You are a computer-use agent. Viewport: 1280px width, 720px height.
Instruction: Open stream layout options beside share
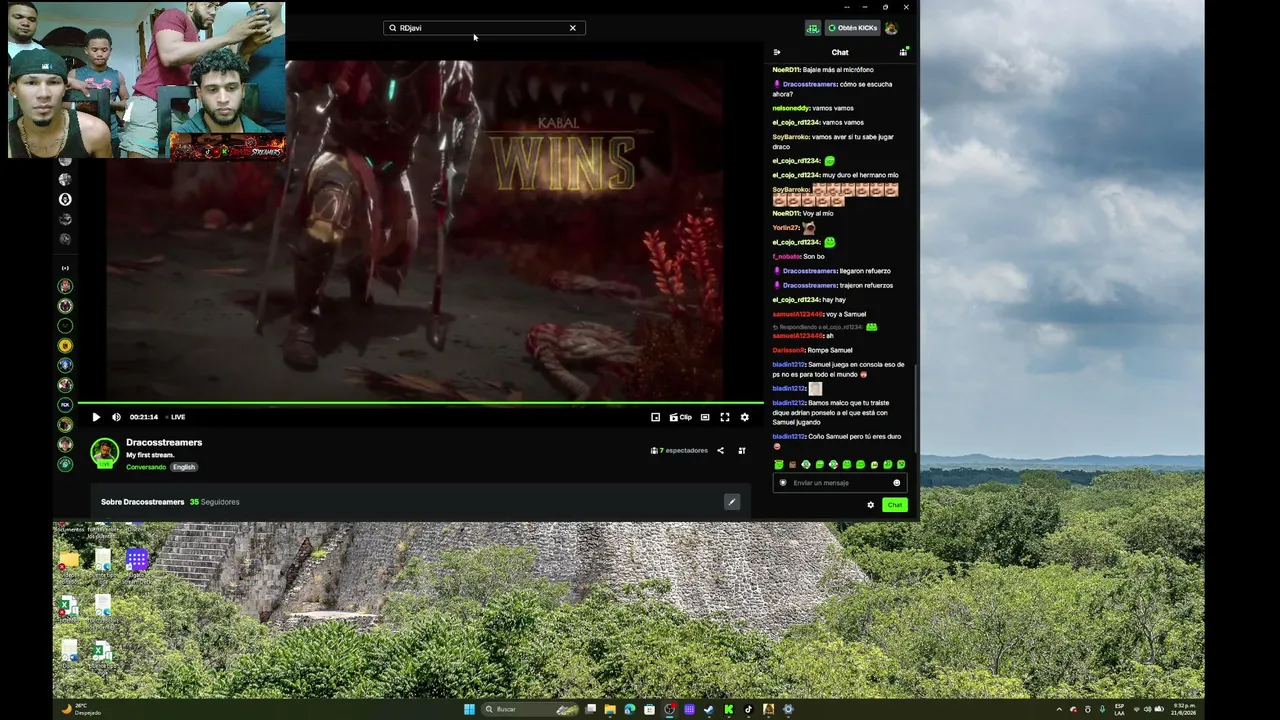[742, 450]
